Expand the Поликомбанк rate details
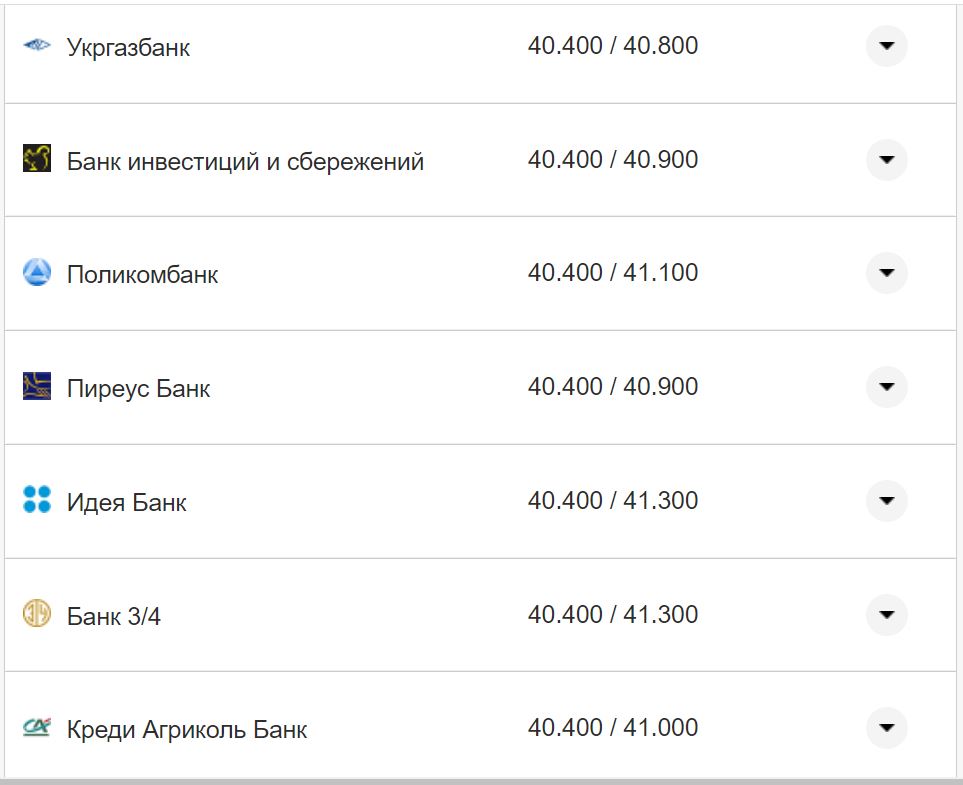 (886, 273)
